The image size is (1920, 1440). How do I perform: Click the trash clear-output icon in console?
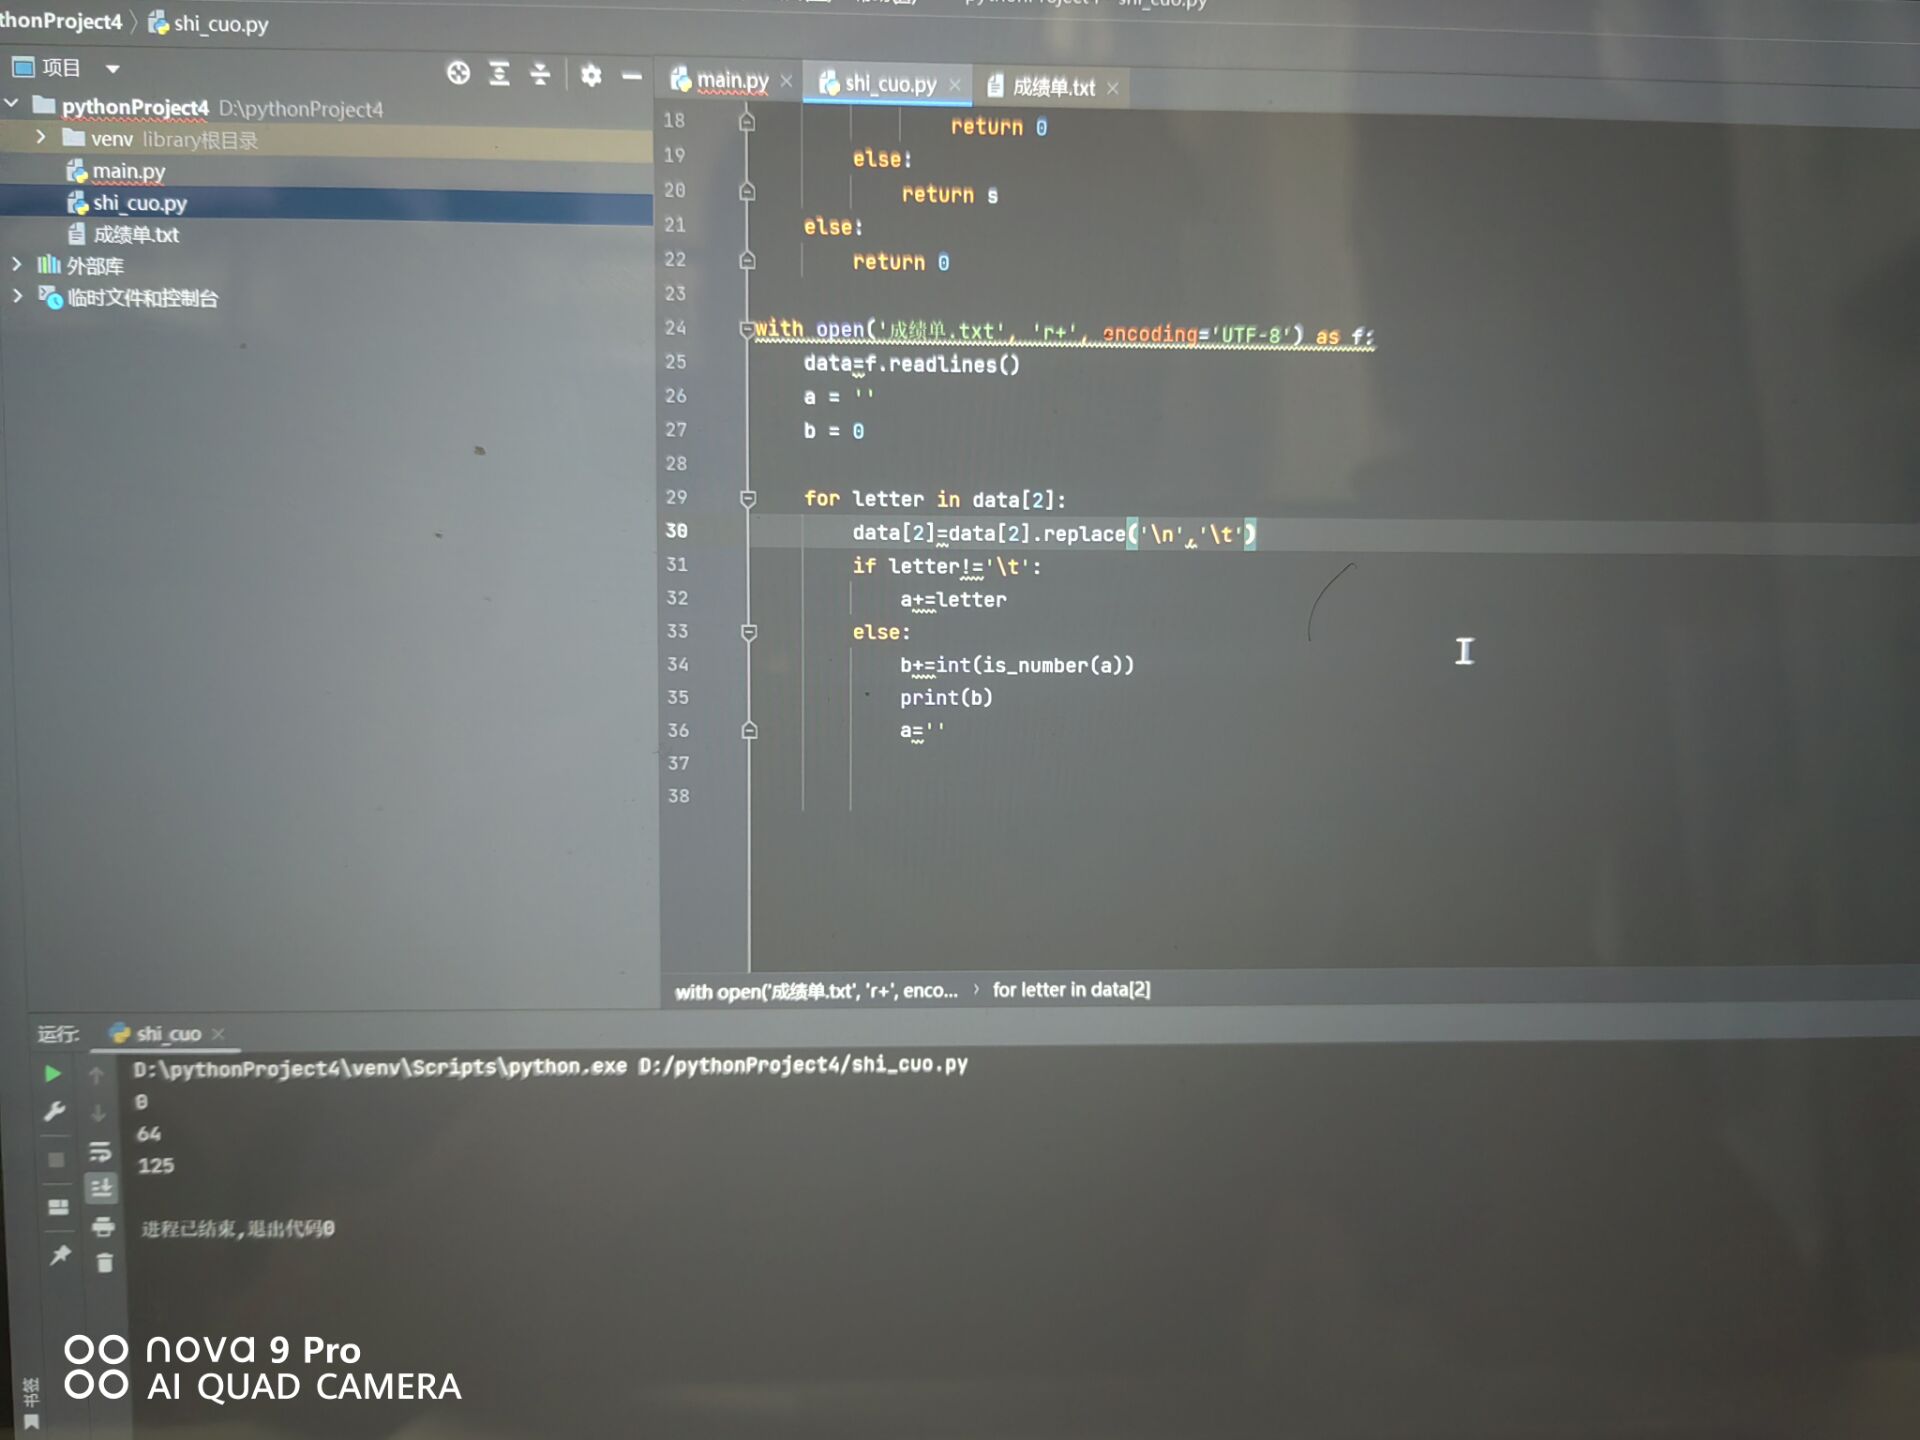tap(104, 1263)
